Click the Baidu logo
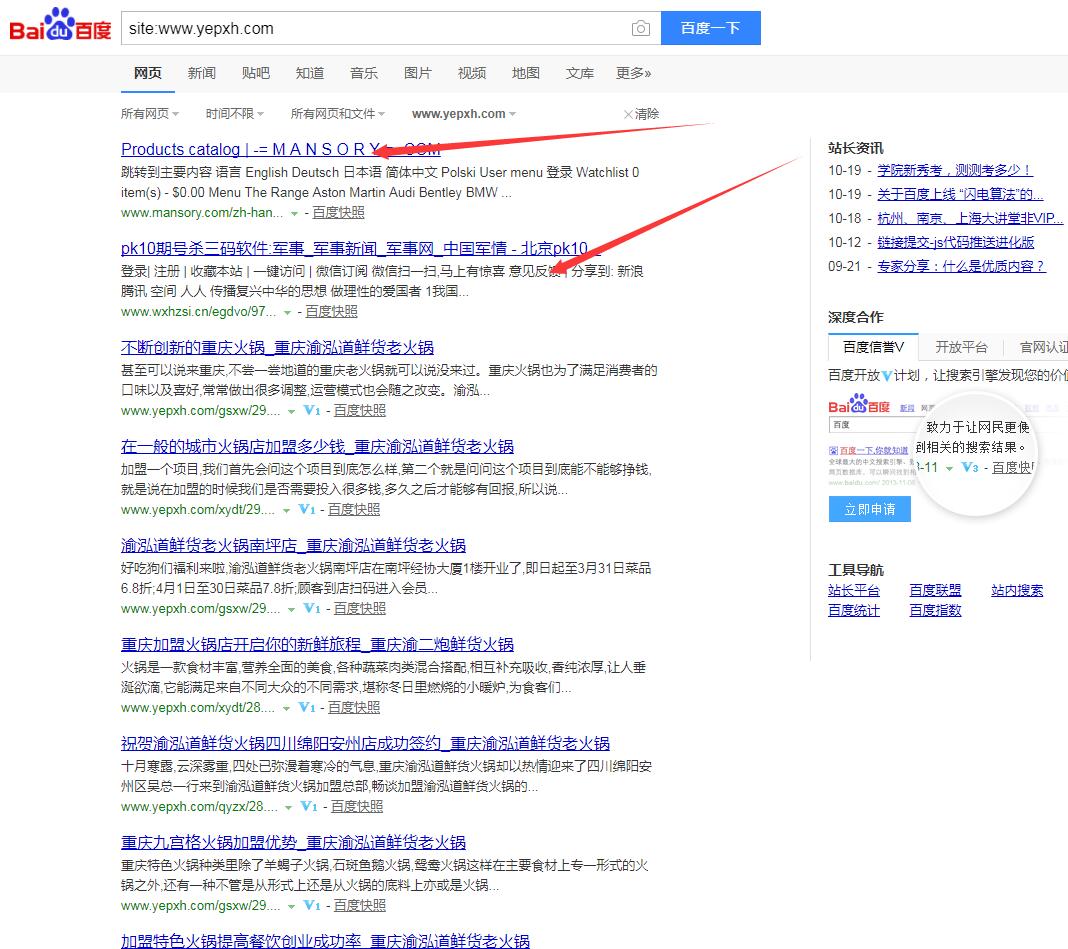Screen dimensions: 1068x949 [x=60, y=25]
